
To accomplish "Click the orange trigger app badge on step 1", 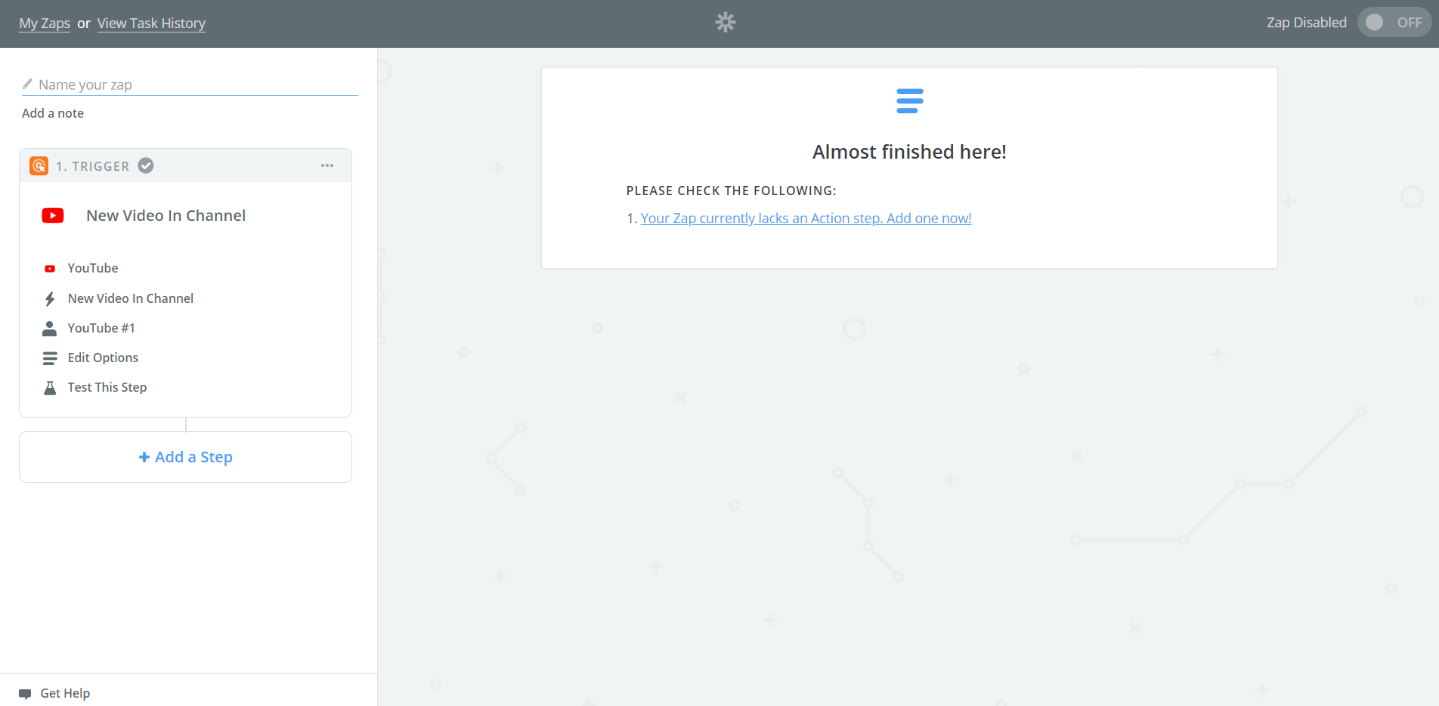I will click(x=38, y=165).
